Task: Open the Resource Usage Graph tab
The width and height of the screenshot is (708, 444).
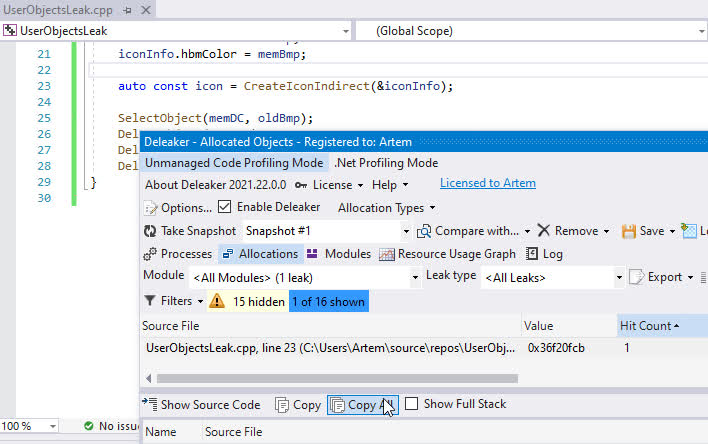Action: (x=447, y=254)
